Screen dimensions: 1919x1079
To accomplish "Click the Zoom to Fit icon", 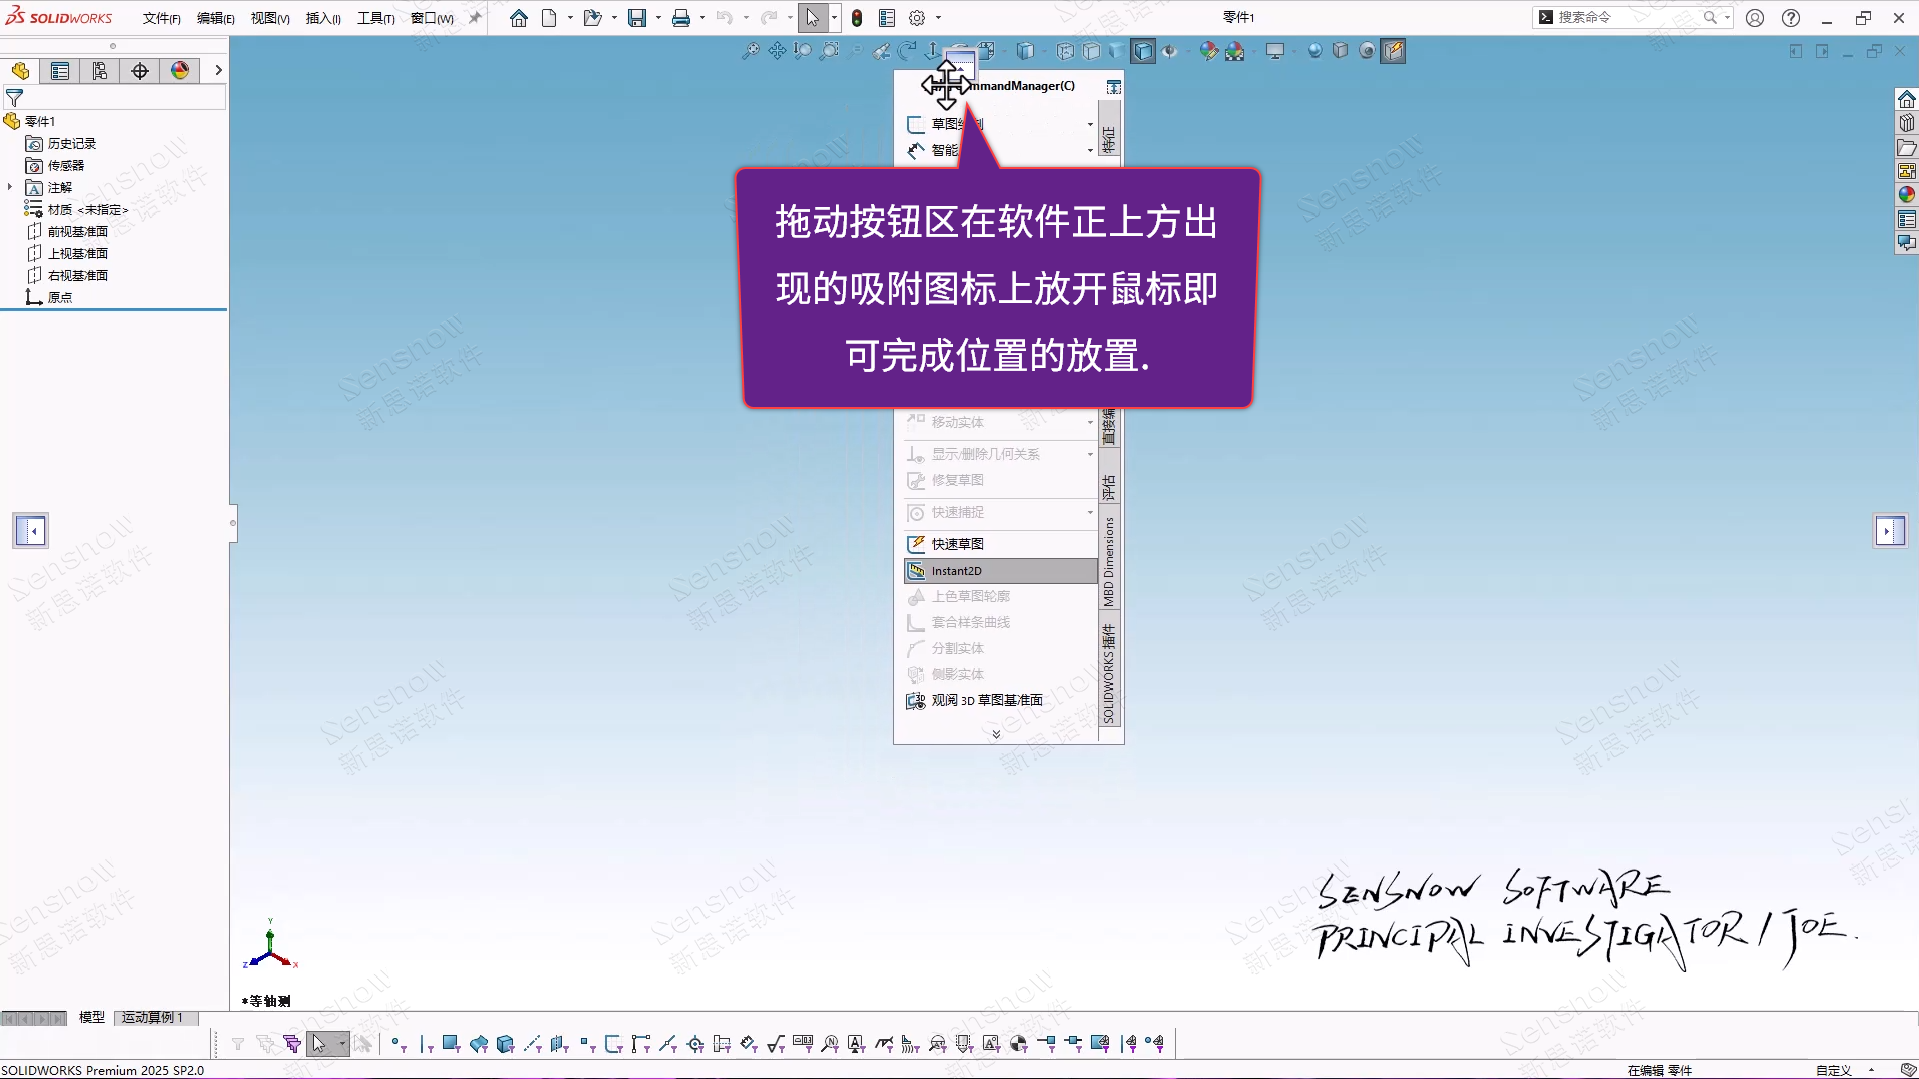I will (750, 51).
